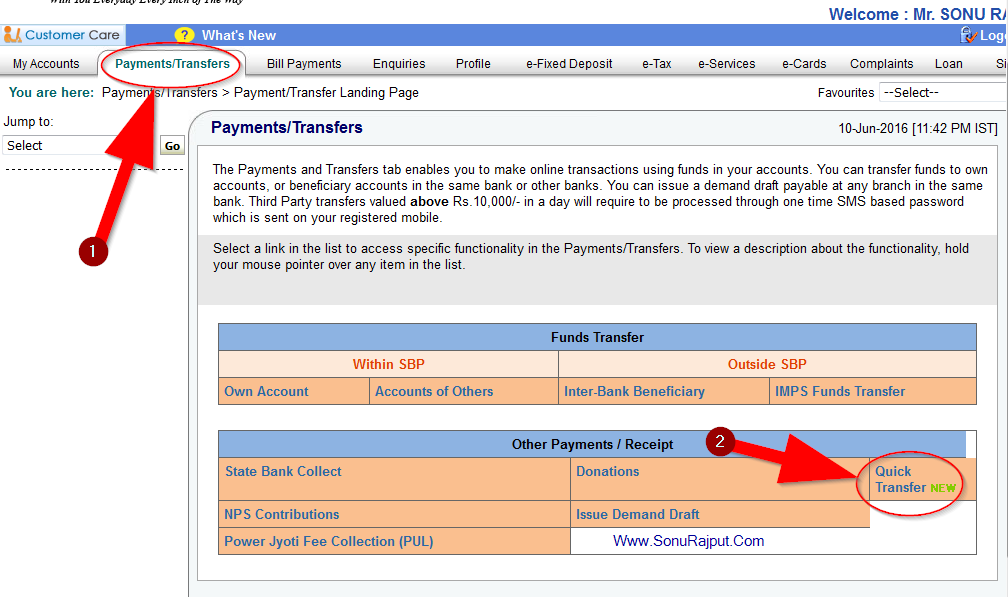Click Issue Demand Draft link
Viewport: 1008px width, 597px height.
click(637, 514)
